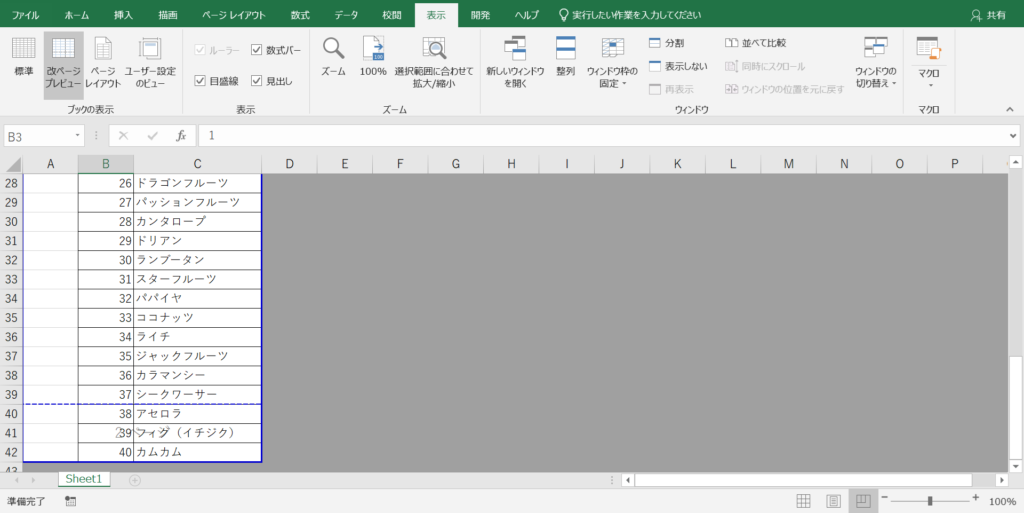This screenshot has height=513, width=1024.
Task: Select cell containing ドラゴンフルーツ
Action: click(197, 183)
